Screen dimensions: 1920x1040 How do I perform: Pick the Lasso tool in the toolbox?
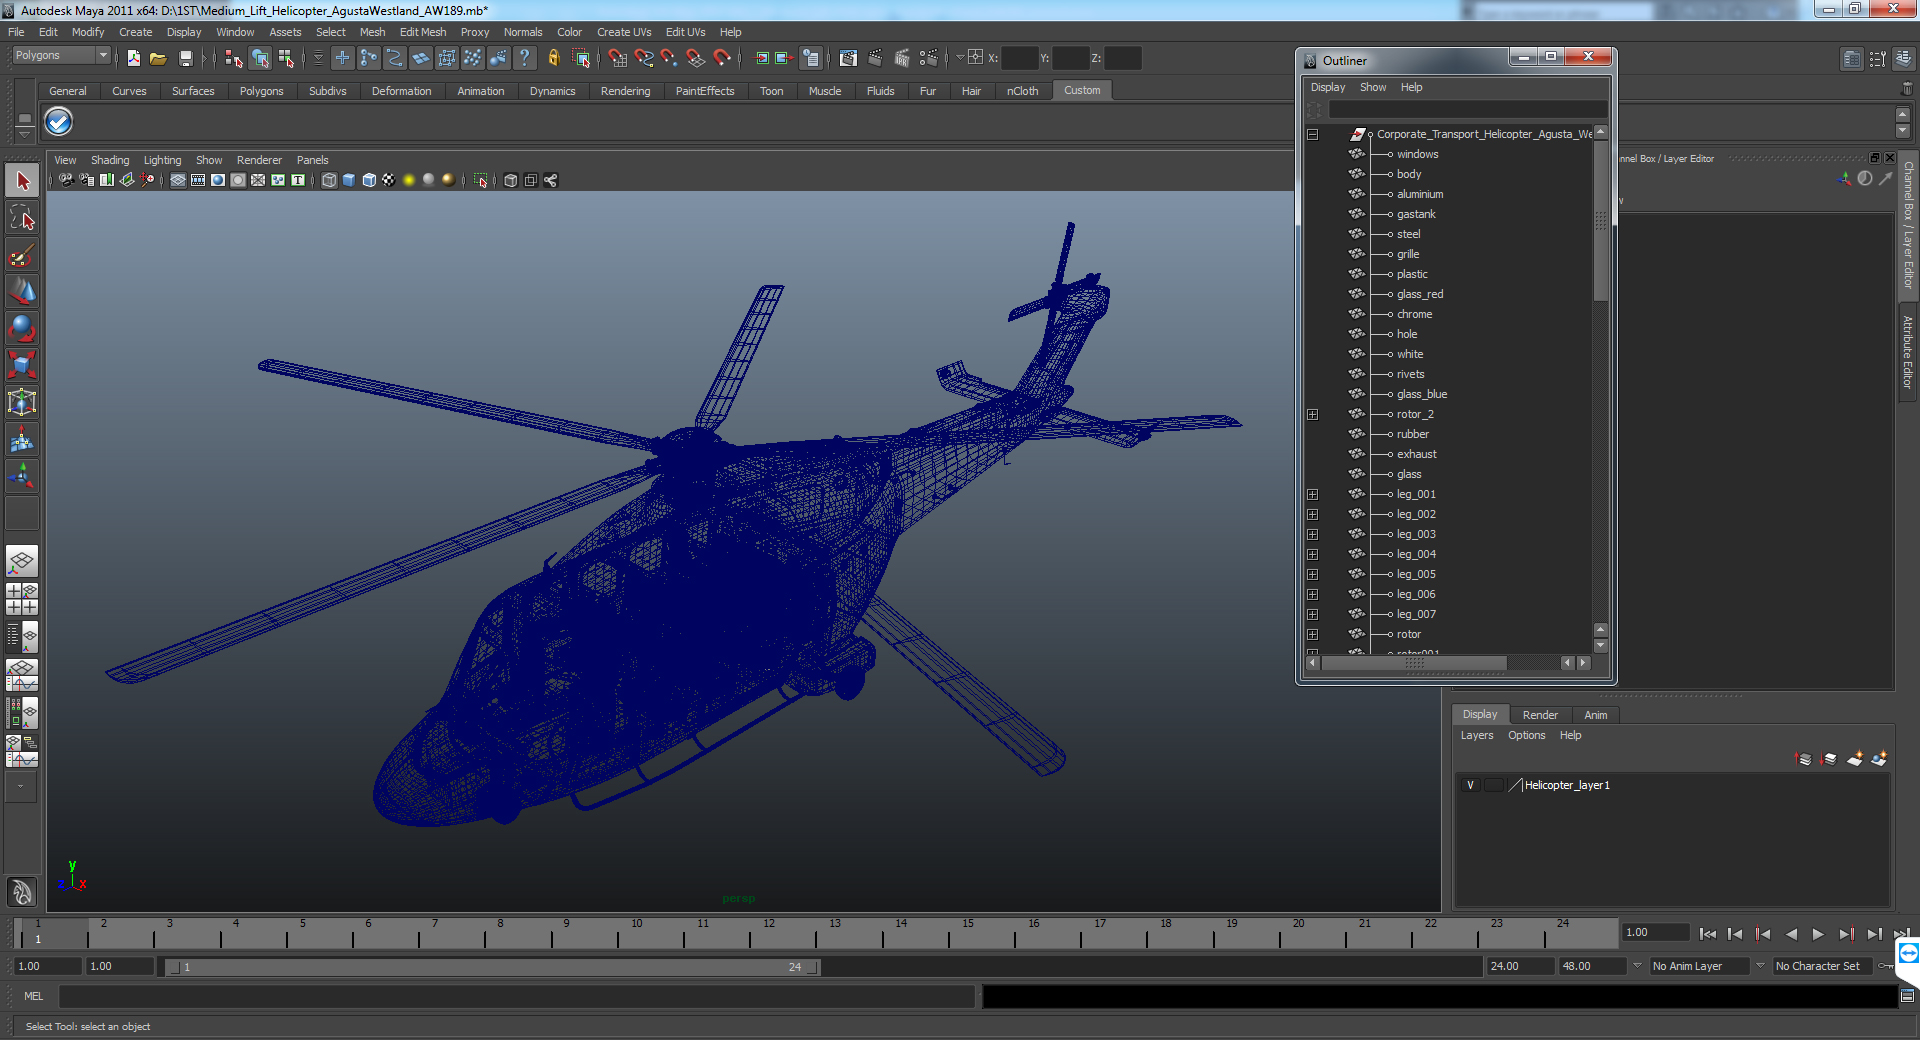(x=22, y=218)
